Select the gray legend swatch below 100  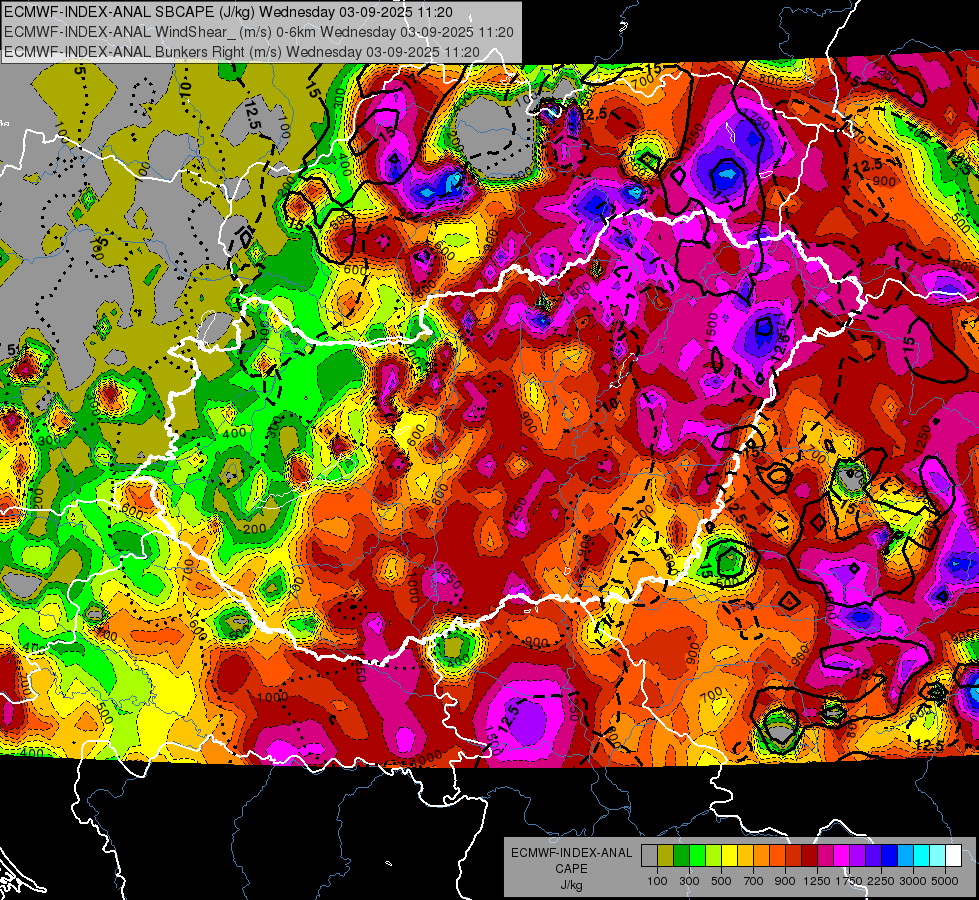tap(649, 855)
